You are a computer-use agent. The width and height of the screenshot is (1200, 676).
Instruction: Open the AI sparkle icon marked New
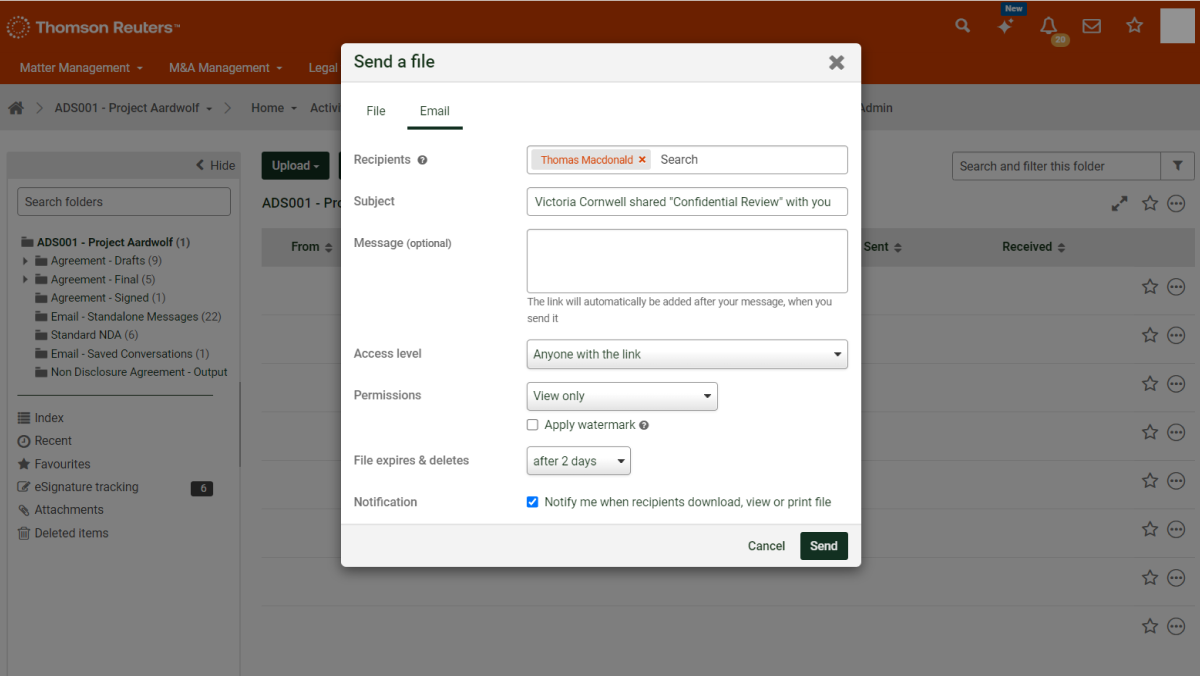pyautogui.click(x=1006, y=27)
